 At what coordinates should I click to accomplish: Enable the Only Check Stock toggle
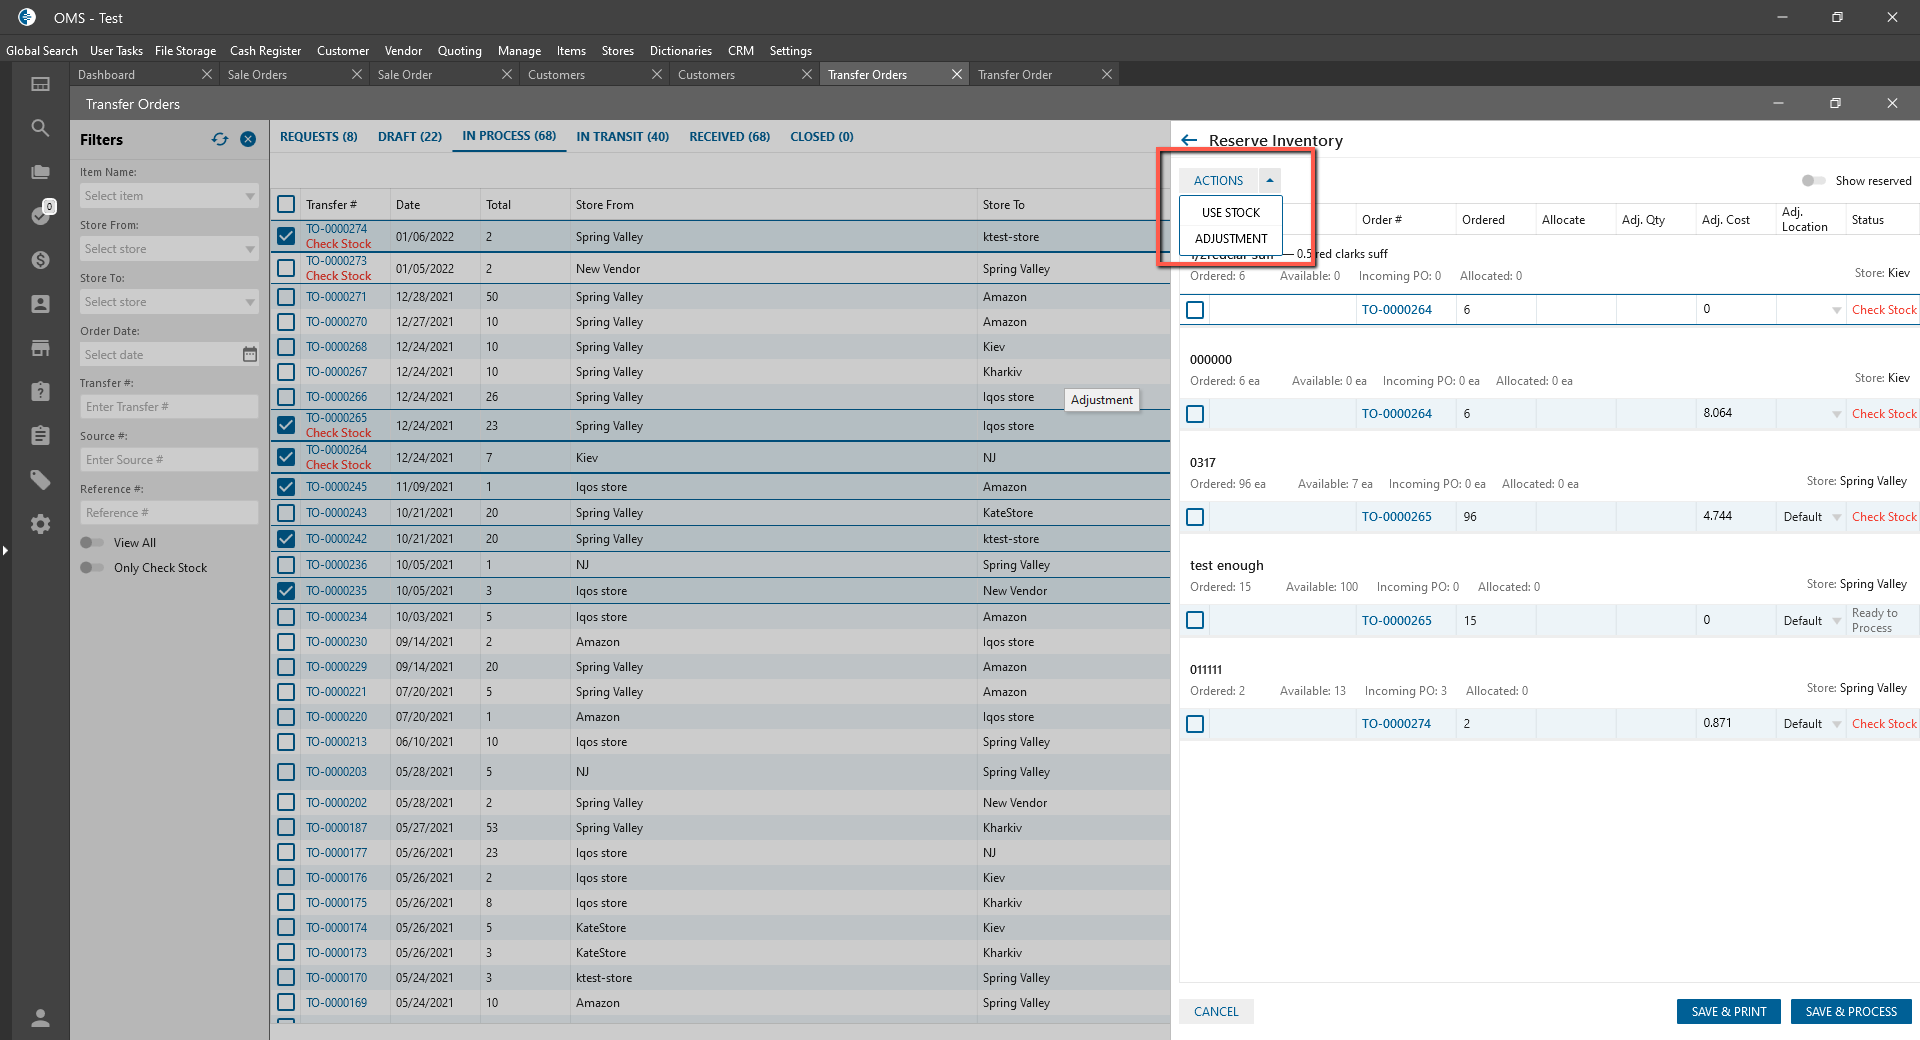[x=92, y=568]
